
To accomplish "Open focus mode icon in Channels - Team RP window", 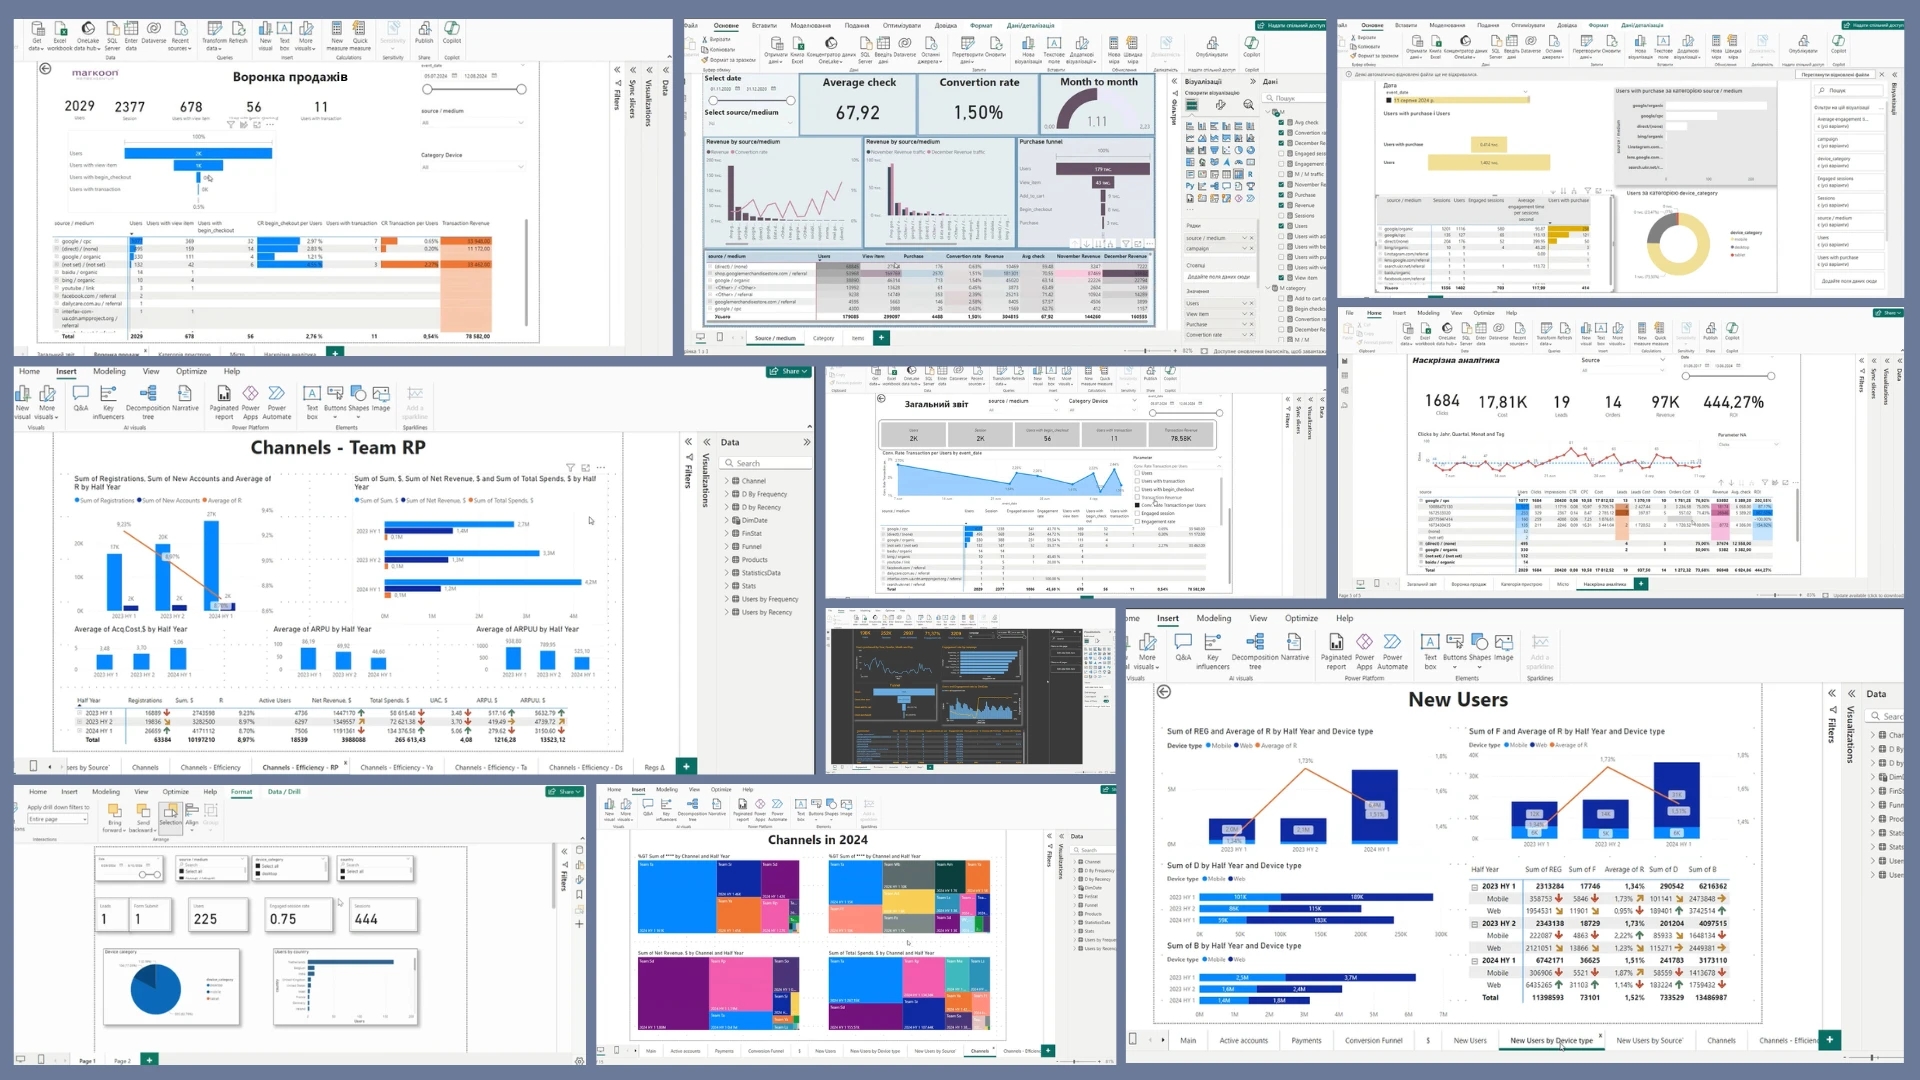I will click(x=586, y=467).
